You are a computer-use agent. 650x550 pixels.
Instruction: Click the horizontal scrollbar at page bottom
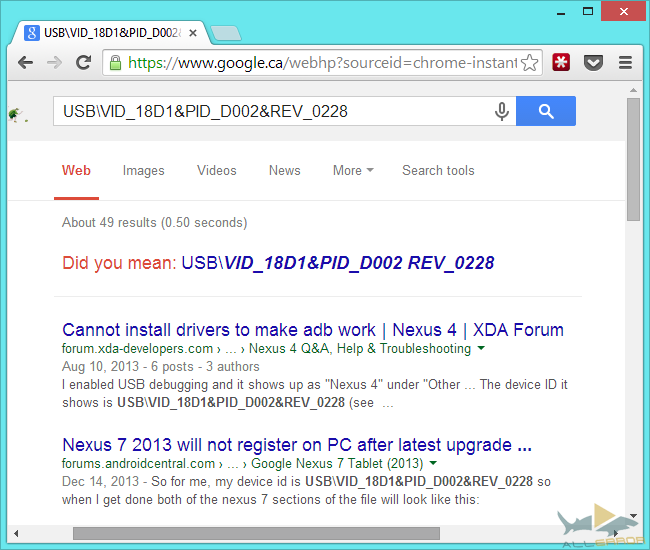coord(255,533)
